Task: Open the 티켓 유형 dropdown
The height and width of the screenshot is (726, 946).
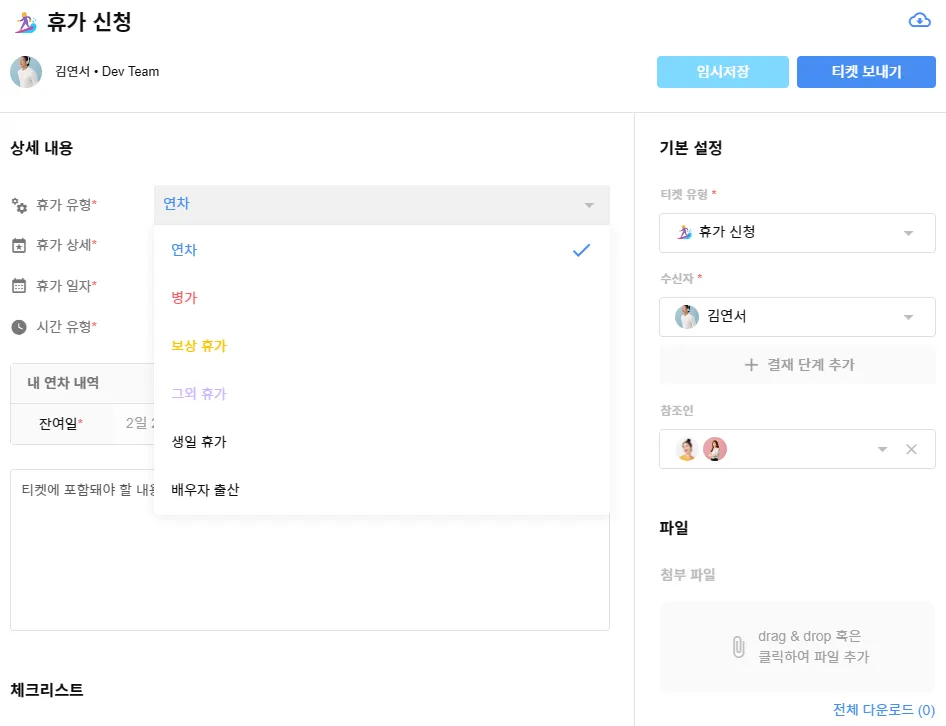Action: point(797,232)
